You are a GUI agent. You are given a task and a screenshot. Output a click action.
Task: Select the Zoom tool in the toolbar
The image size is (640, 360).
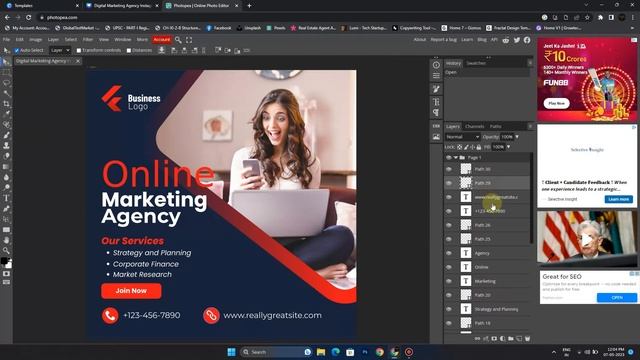[x=6, y=251]
